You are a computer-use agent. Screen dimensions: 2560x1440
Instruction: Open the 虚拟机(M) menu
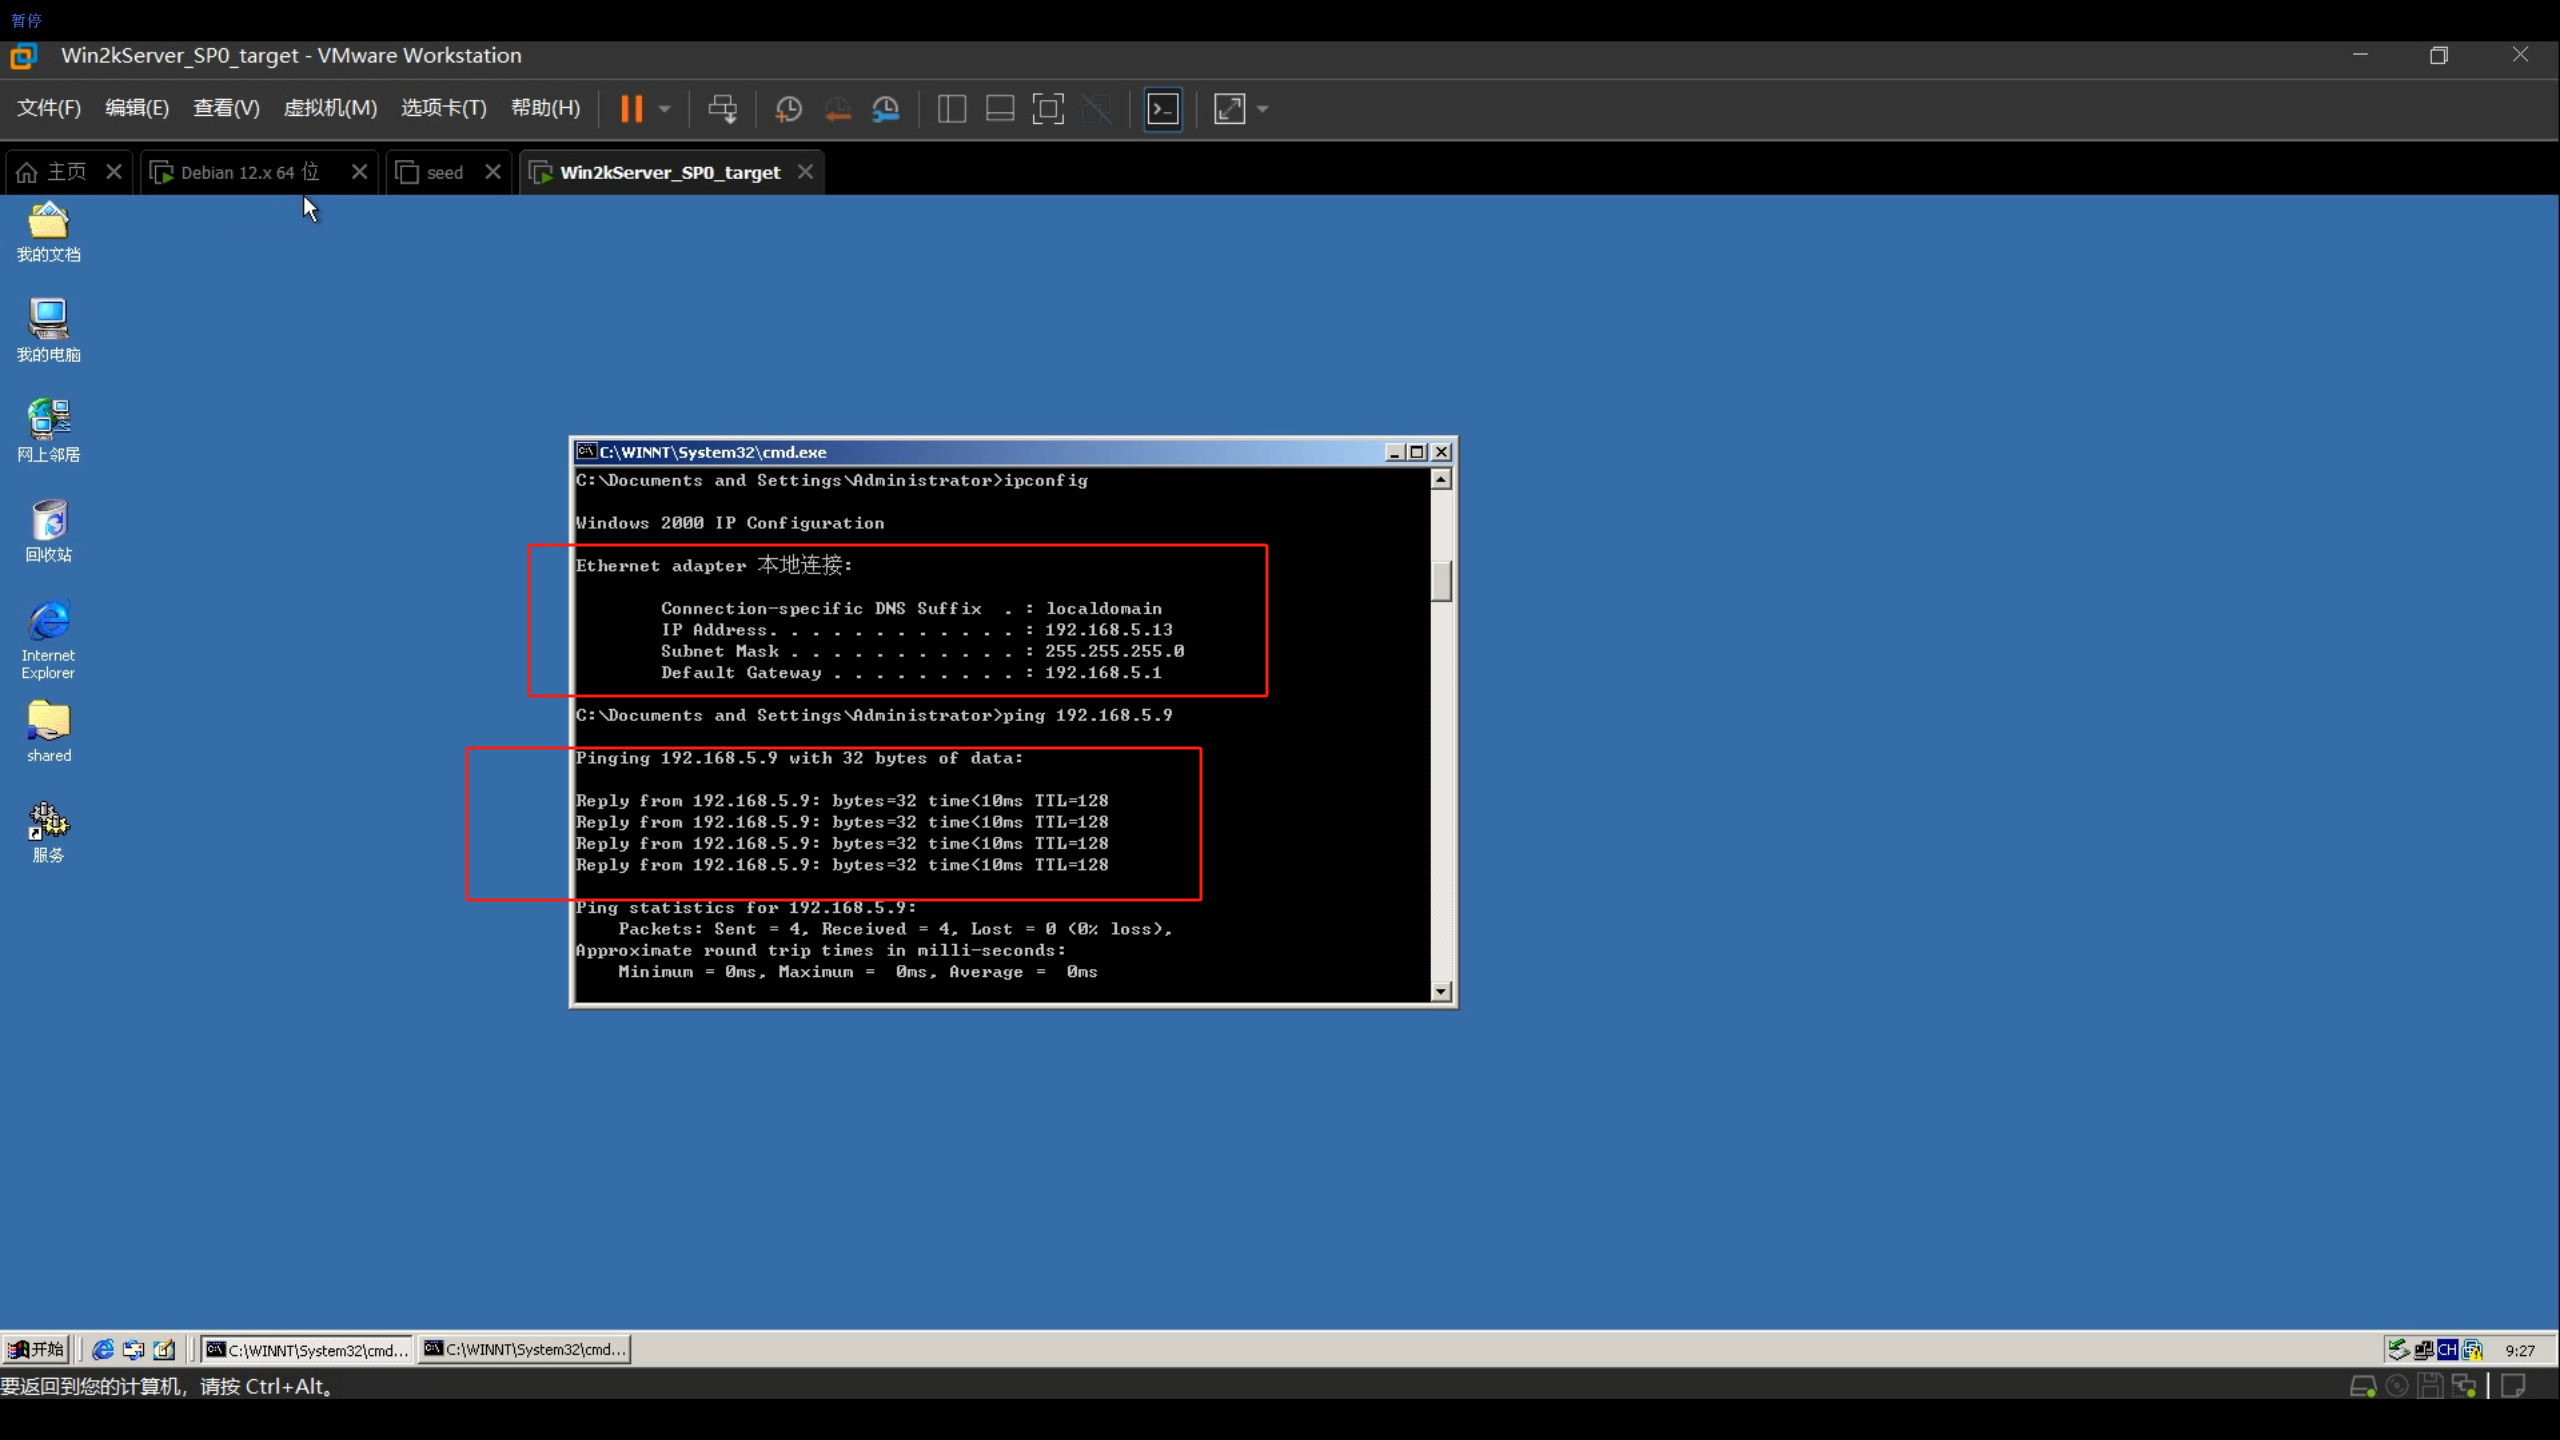click(x=330, y=108)
